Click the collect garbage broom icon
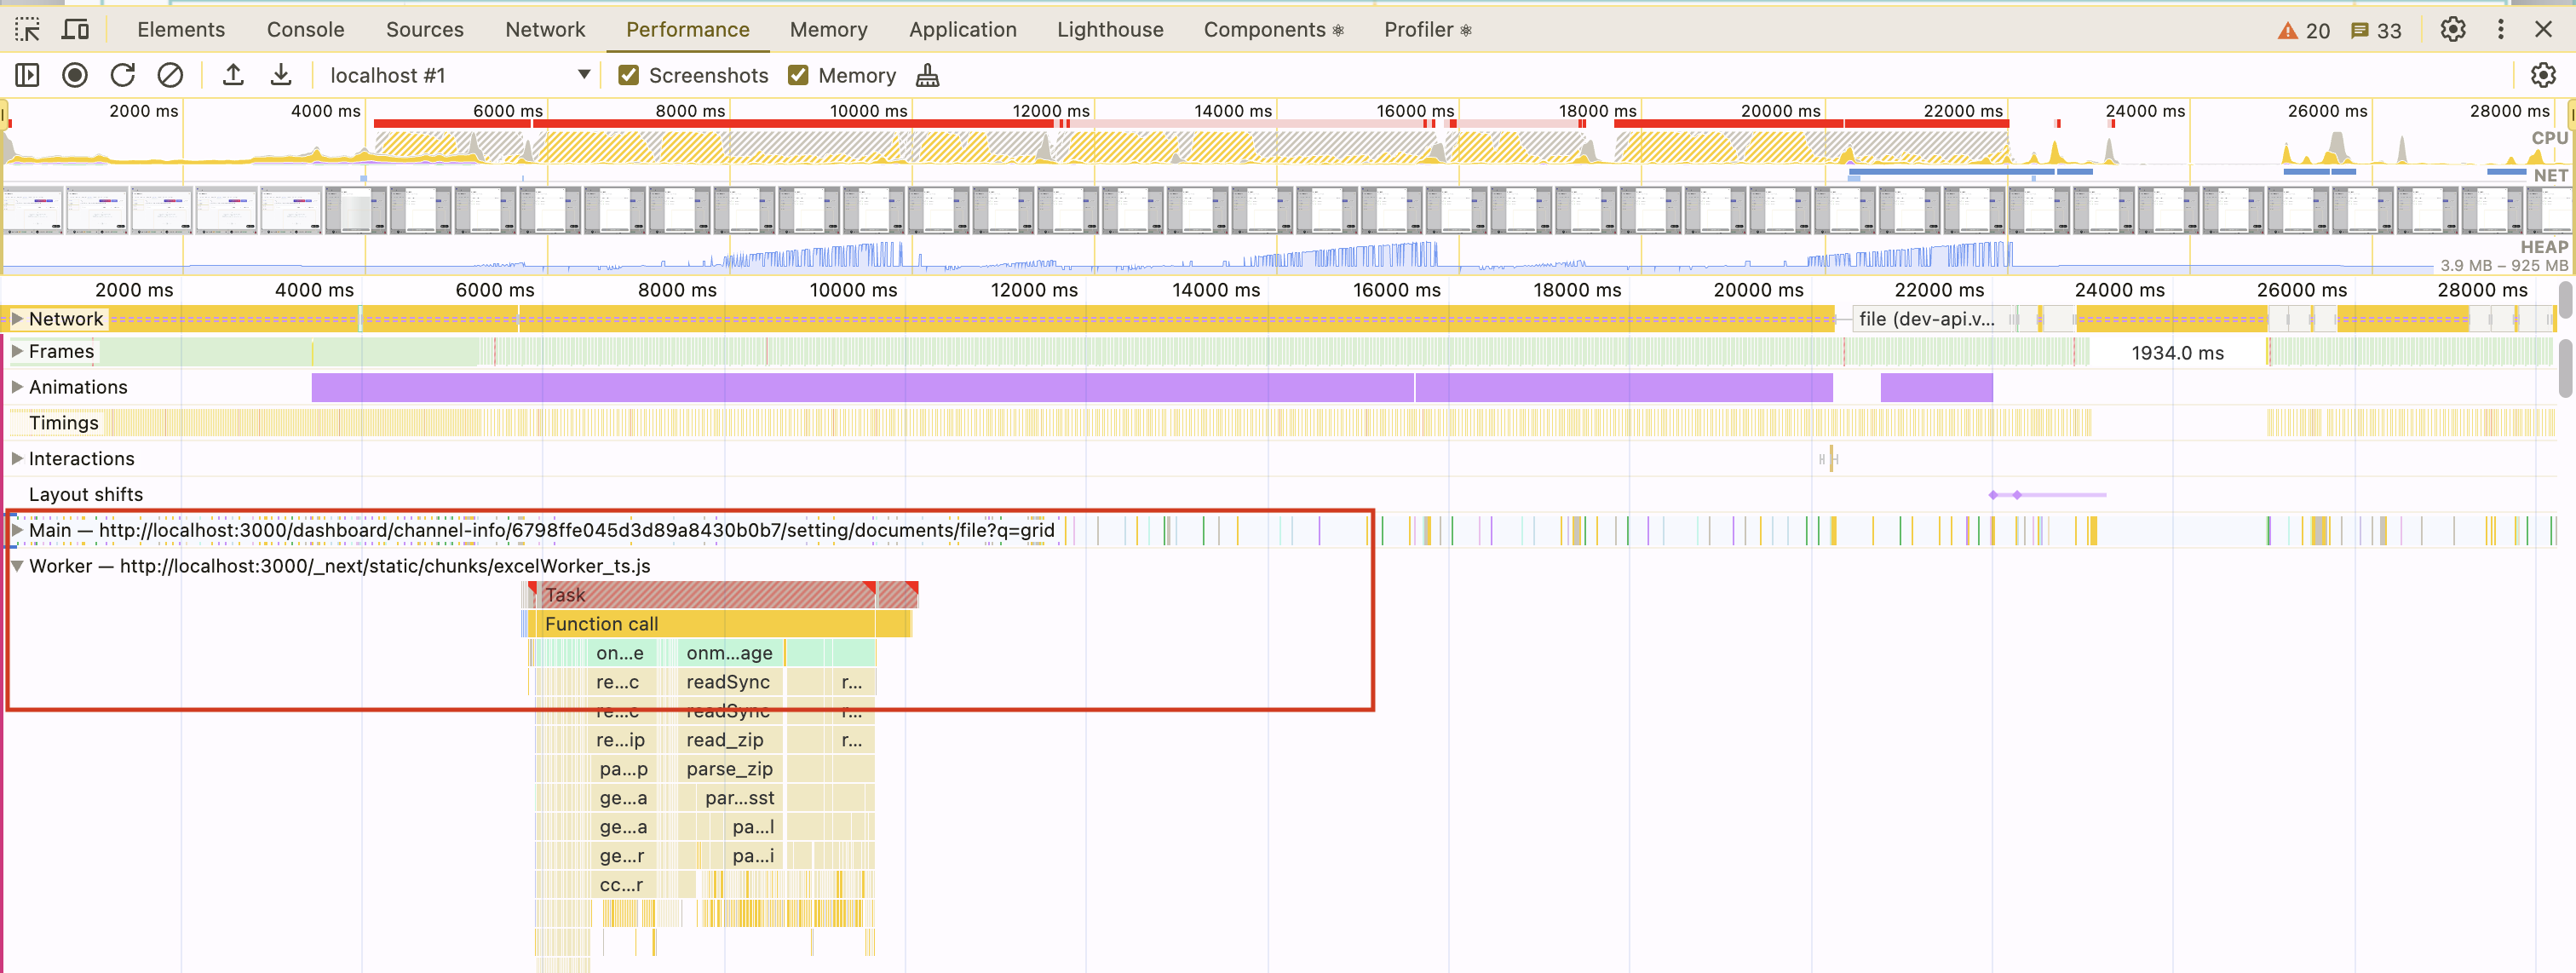Image resolution: width=2576 pixels, height=973 pixels. coord(928,75)
